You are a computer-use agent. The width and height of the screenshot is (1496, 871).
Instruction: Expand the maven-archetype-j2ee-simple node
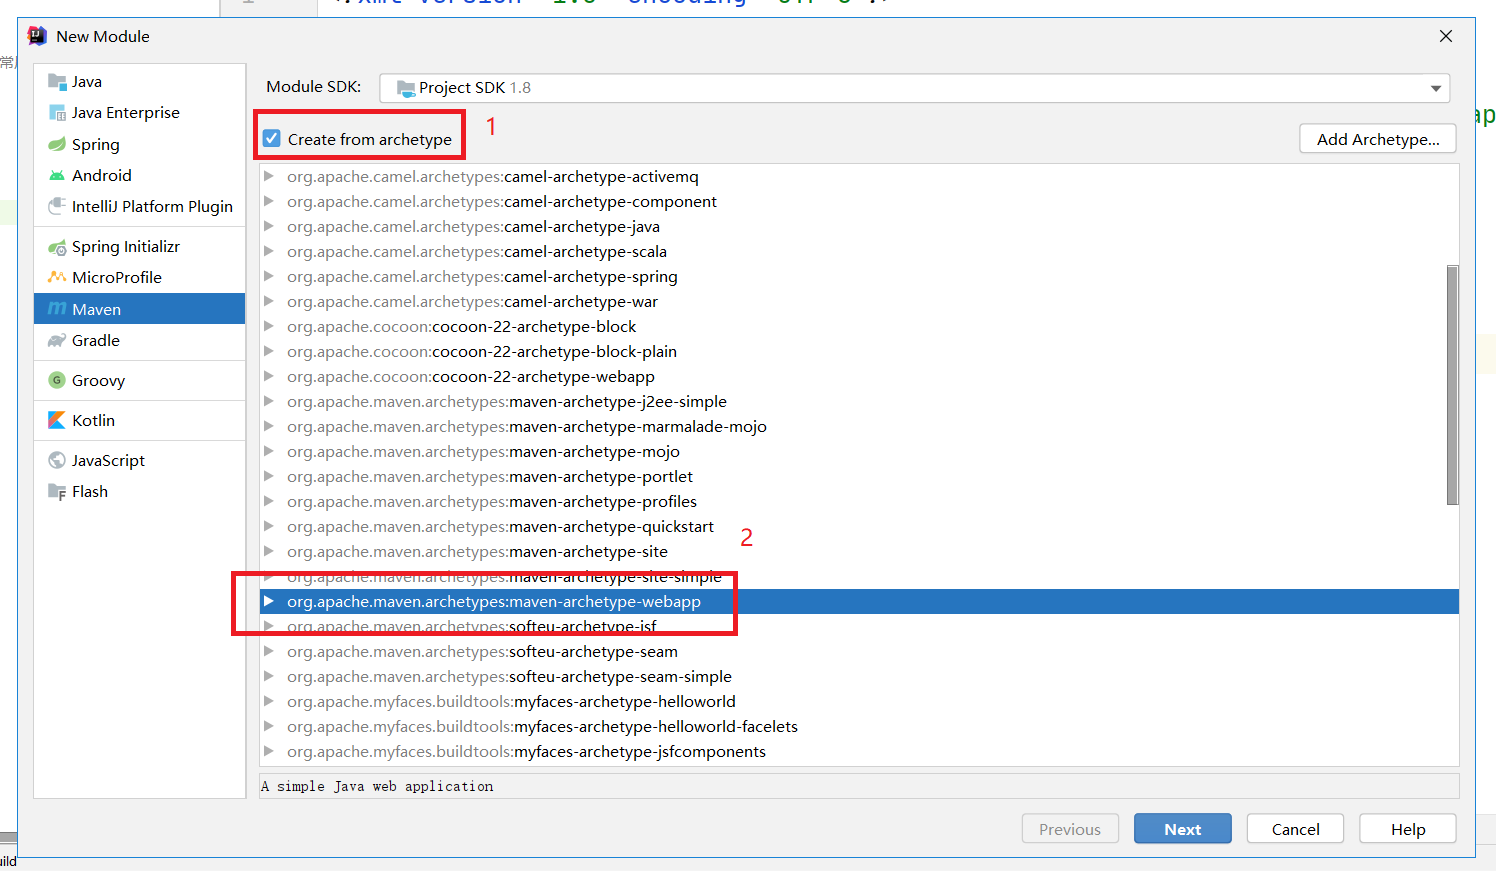[269, 401]
